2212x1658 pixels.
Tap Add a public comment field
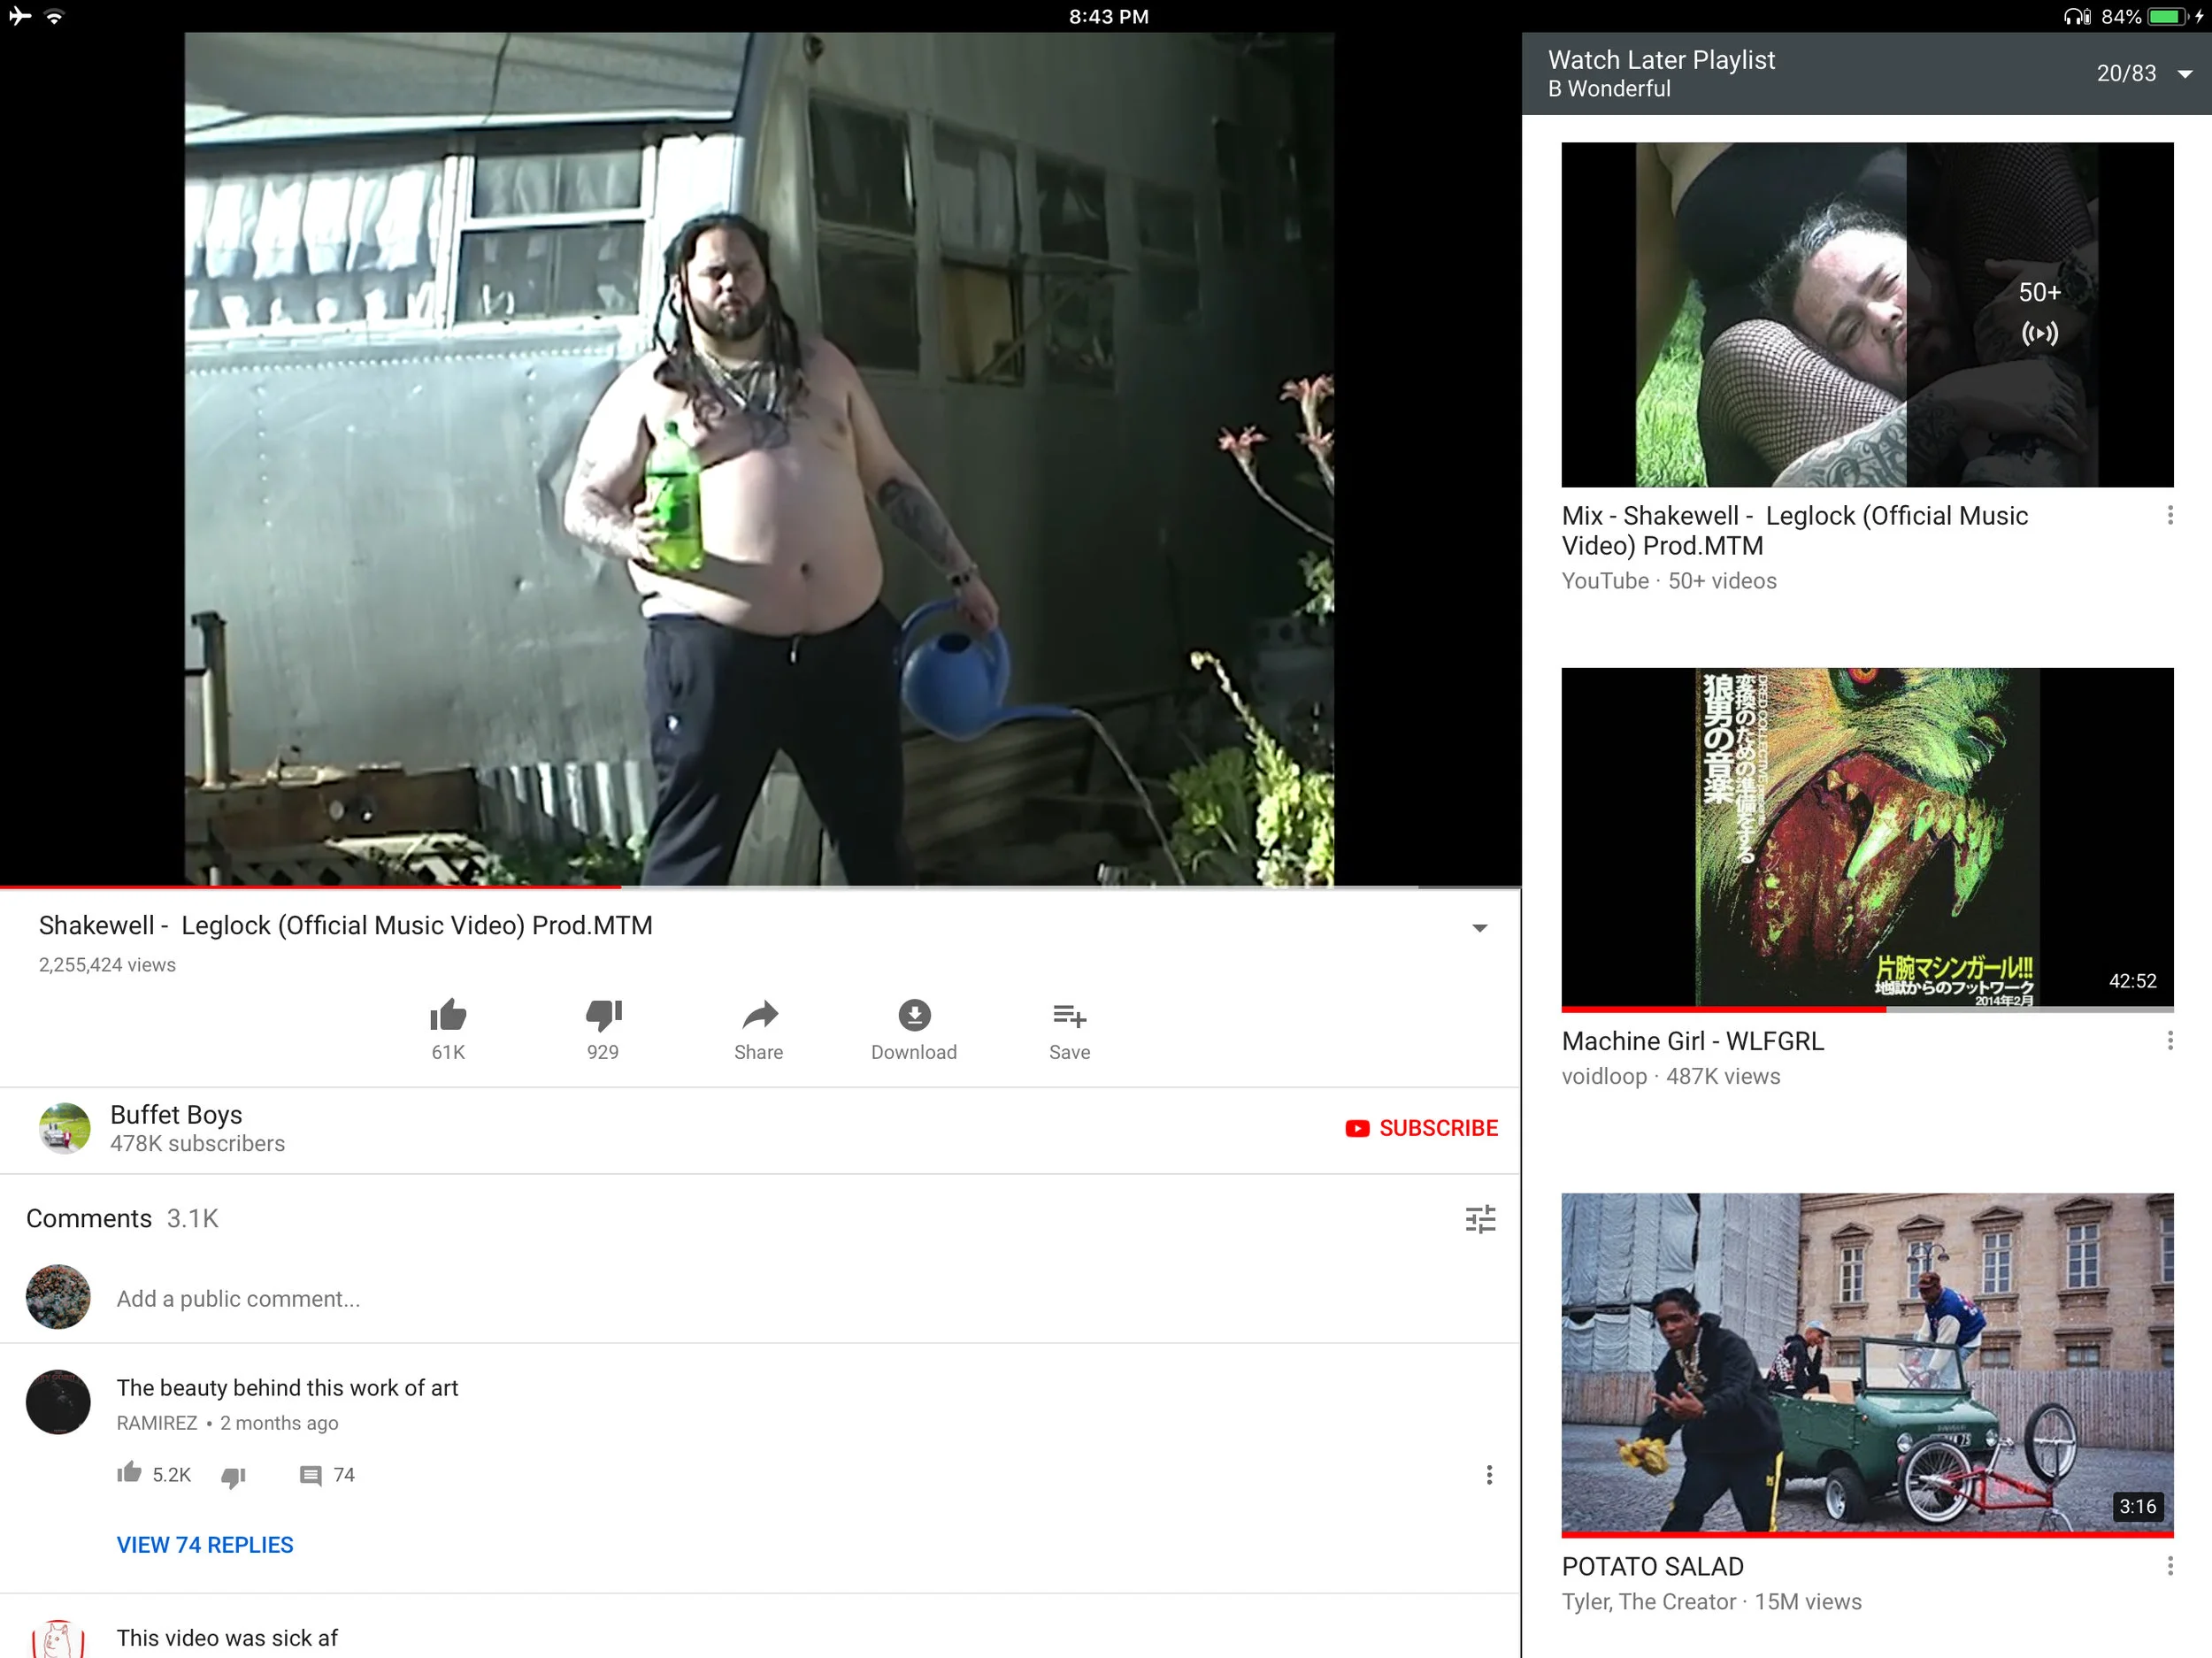pyautogui.click(x=238, y=1299)
